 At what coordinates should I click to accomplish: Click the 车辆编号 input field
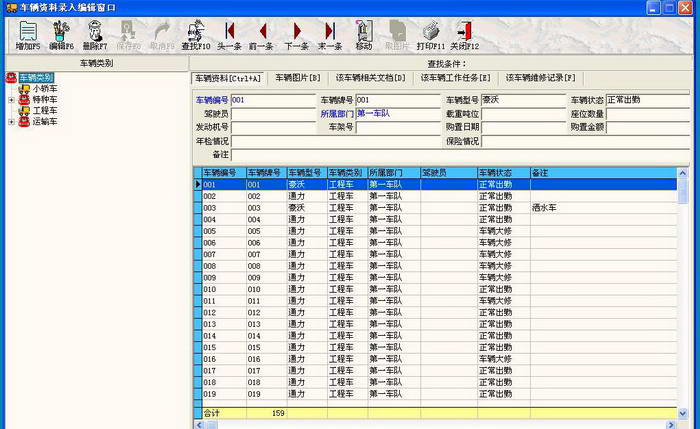coord(273,100)
